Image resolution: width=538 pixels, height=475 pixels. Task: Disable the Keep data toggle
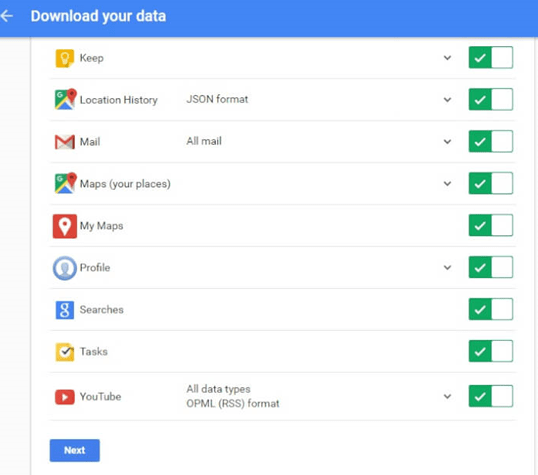(x=491, y=58)
